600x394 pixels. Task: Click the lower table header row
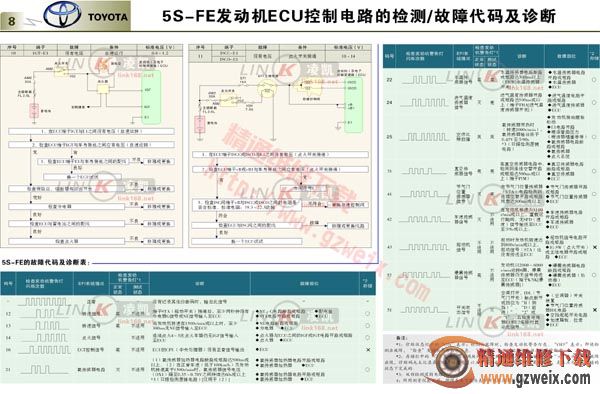click(188, 283)
